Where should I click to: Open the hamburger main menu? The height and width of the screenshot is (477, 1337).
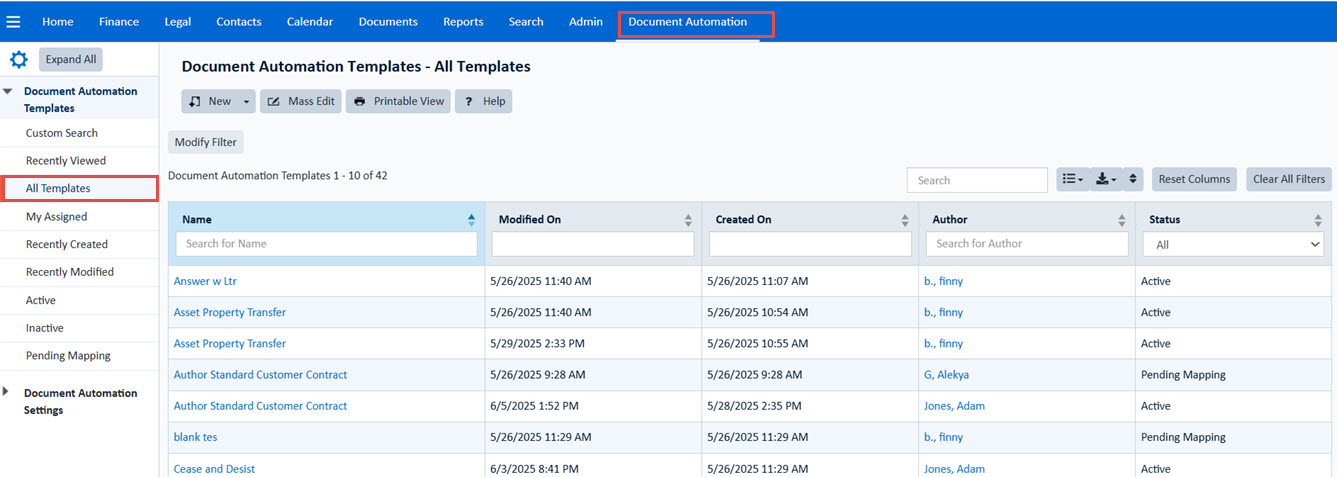pyautogui.click(x=14, y=21)
